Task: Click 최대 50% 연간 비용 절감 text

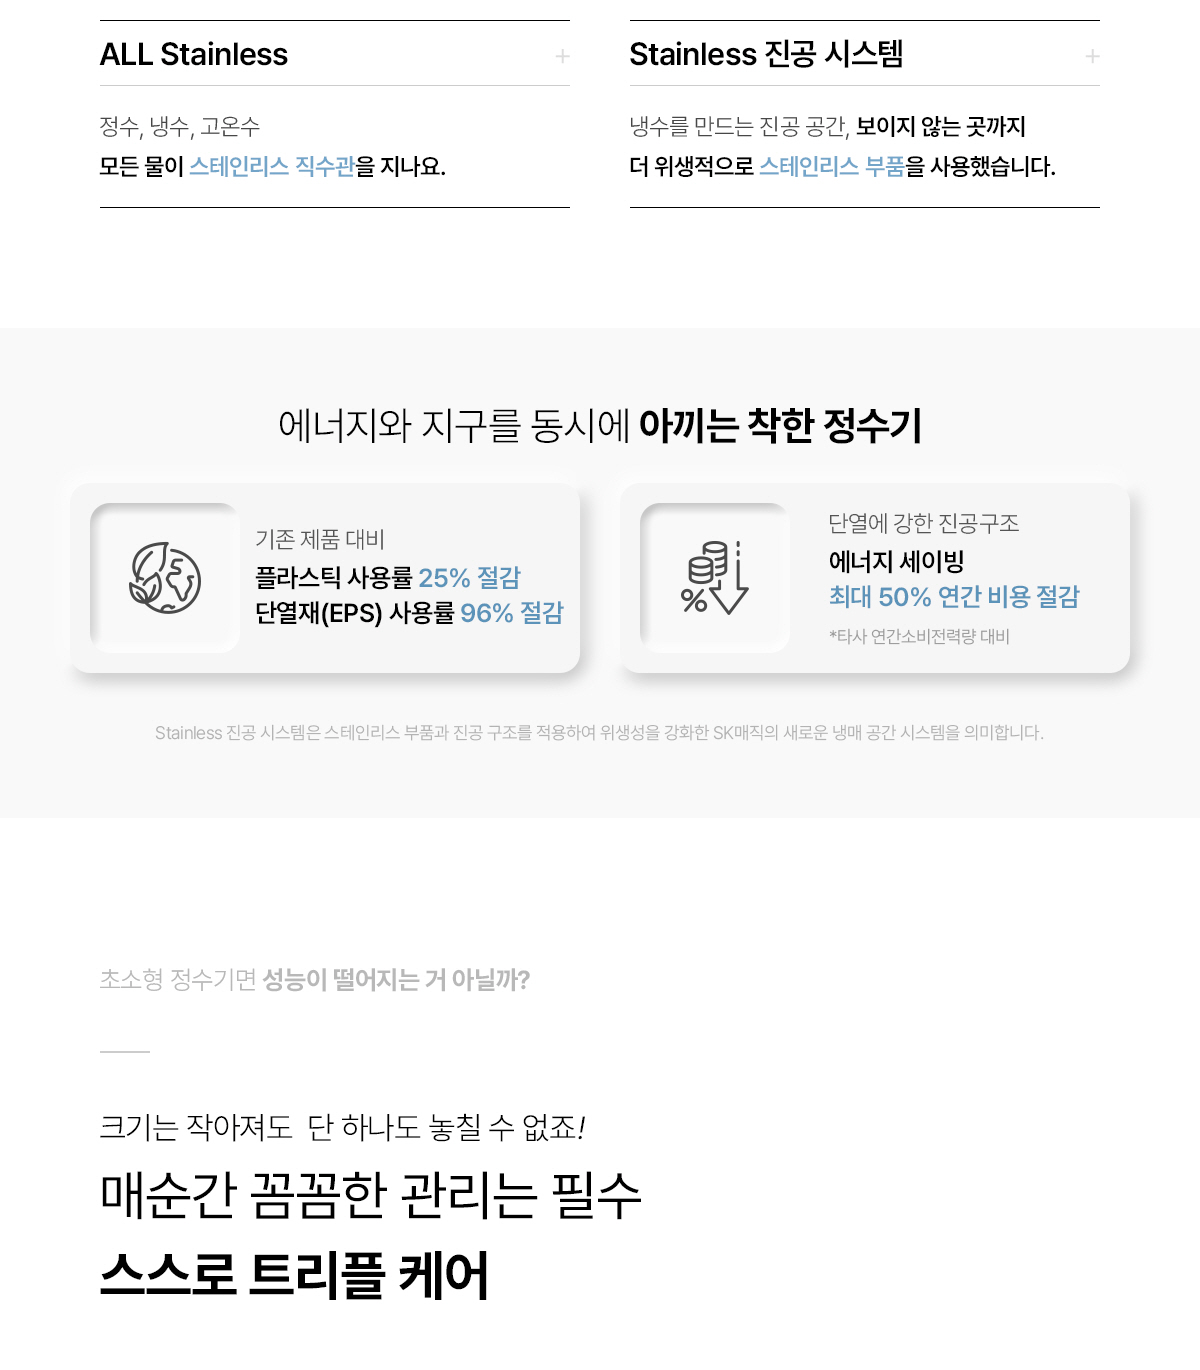Action: click(x=954, y=597)
